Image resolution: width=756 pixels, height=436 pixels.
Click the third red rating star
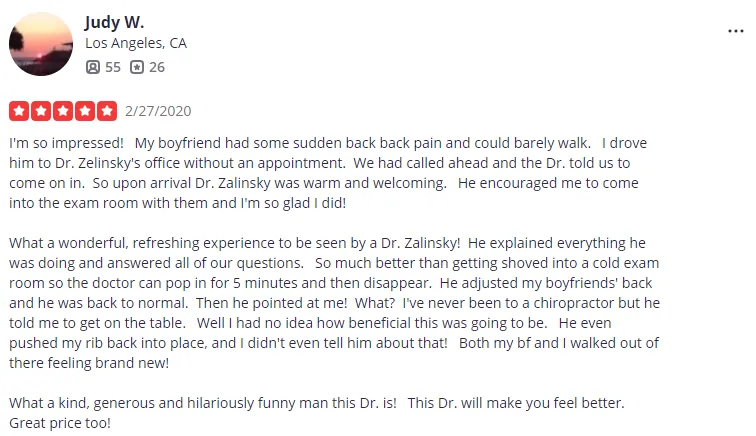point(63,111)
